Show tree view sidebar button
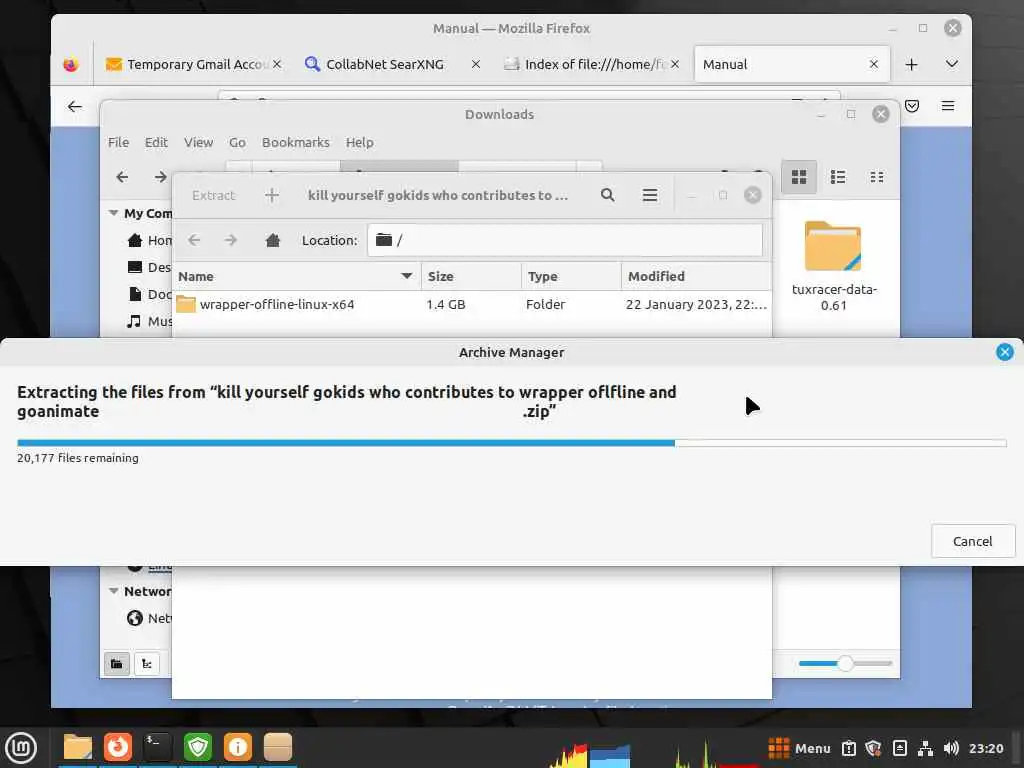Image resolution: width=1024 pixels, height=768 pixels. [147, 664]
